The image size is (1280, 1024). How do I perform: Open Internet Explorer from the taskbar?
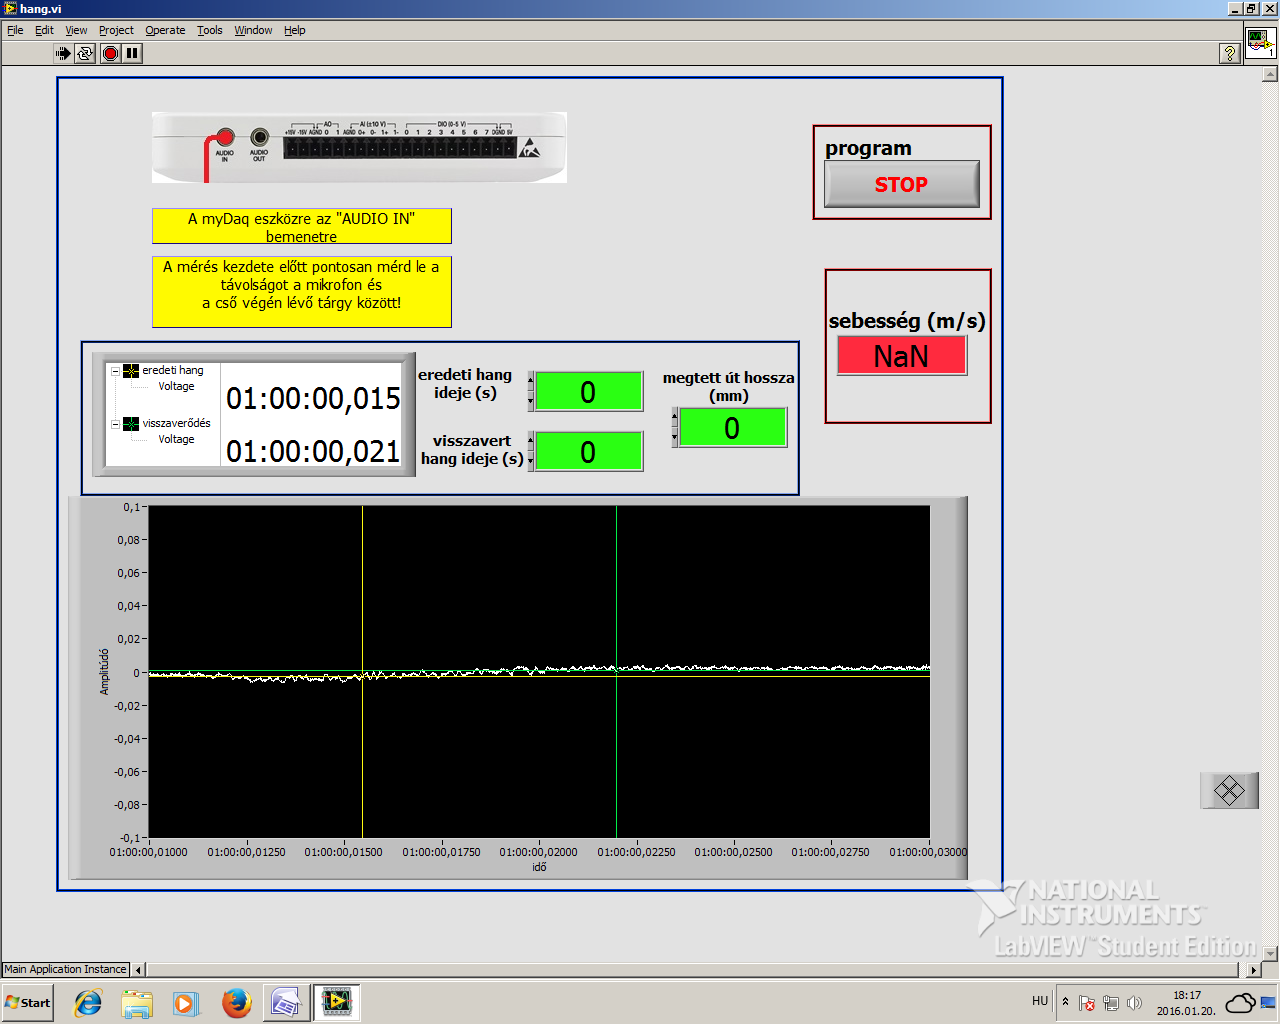pos(88,1002)
